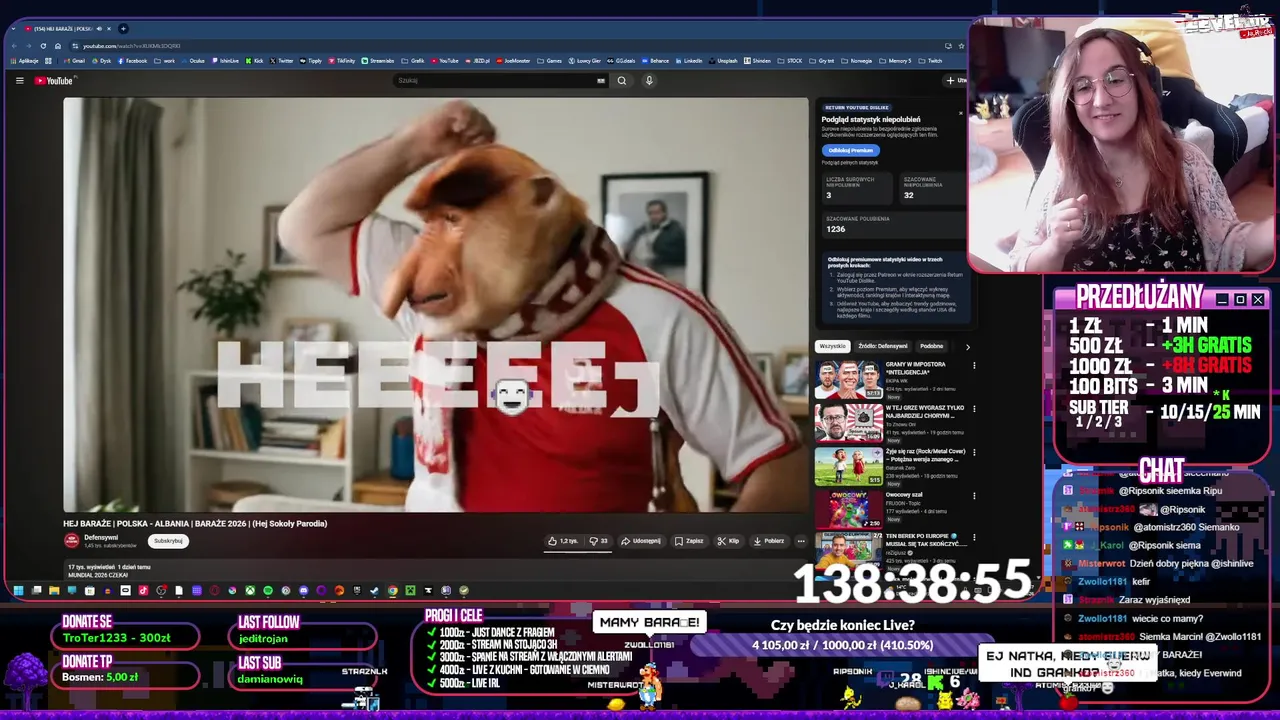Viewport: 1280px width, 720px height.
Task: Click the Subskrybuj button
Action: coord(168,541)
